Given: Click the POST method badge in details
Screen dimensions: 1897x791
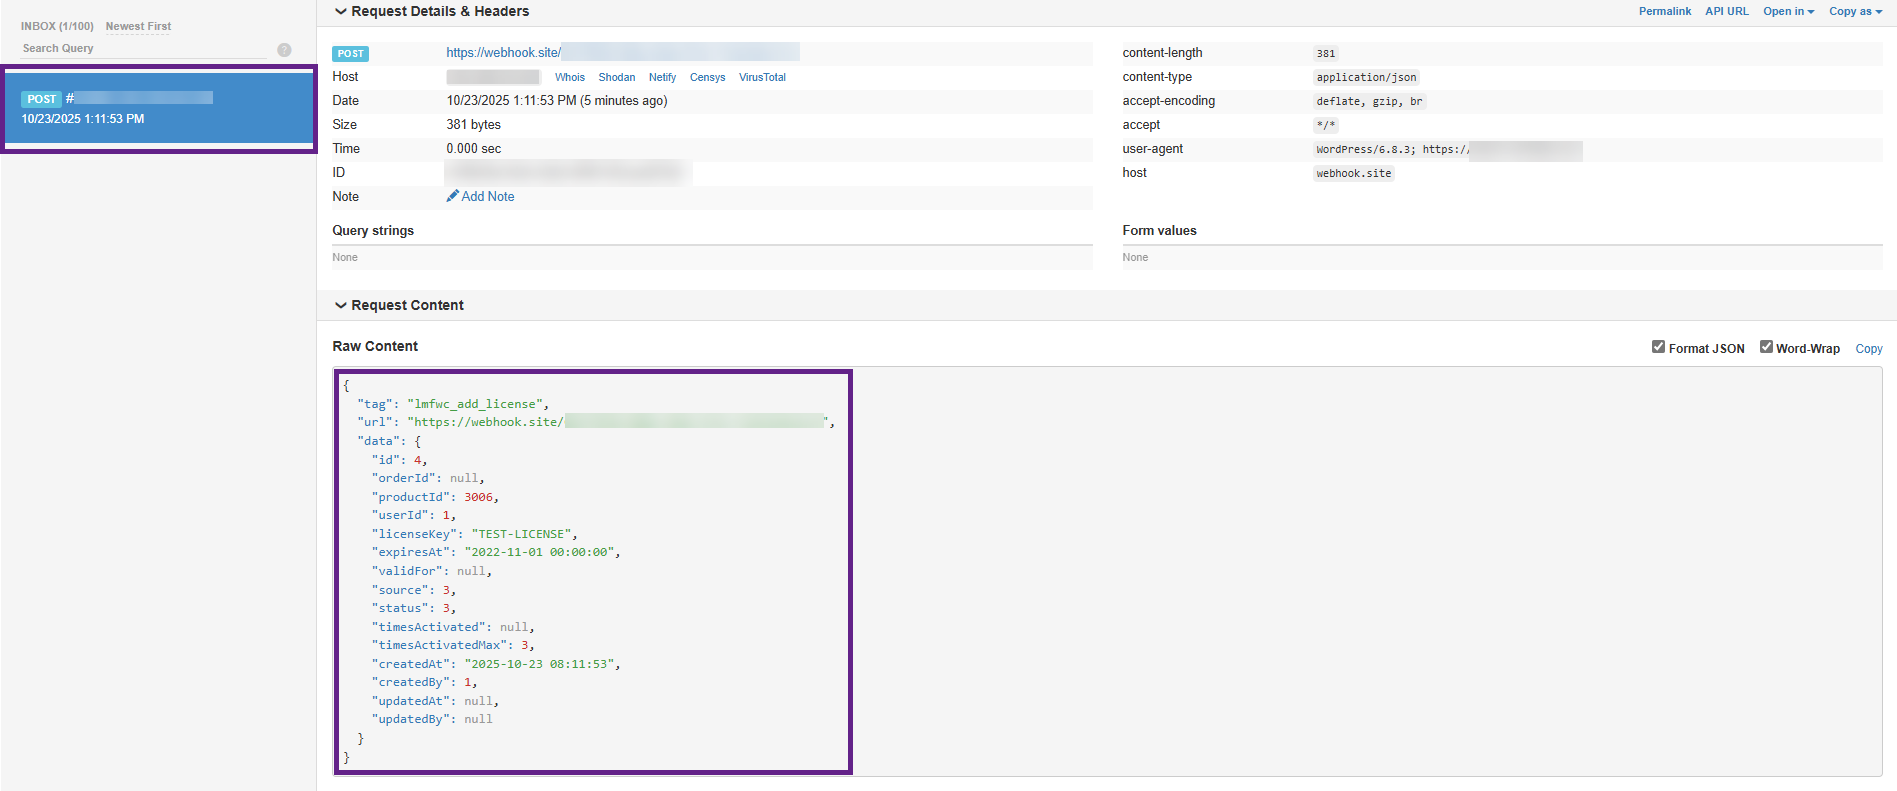Looking at the screenshot, I should [x=350, y=54].
